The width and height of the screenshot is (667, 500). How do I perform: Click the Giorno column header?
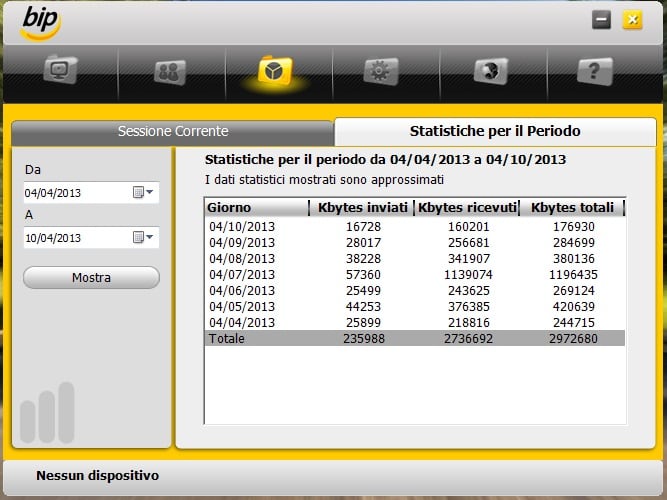click(x=257, y=208)
